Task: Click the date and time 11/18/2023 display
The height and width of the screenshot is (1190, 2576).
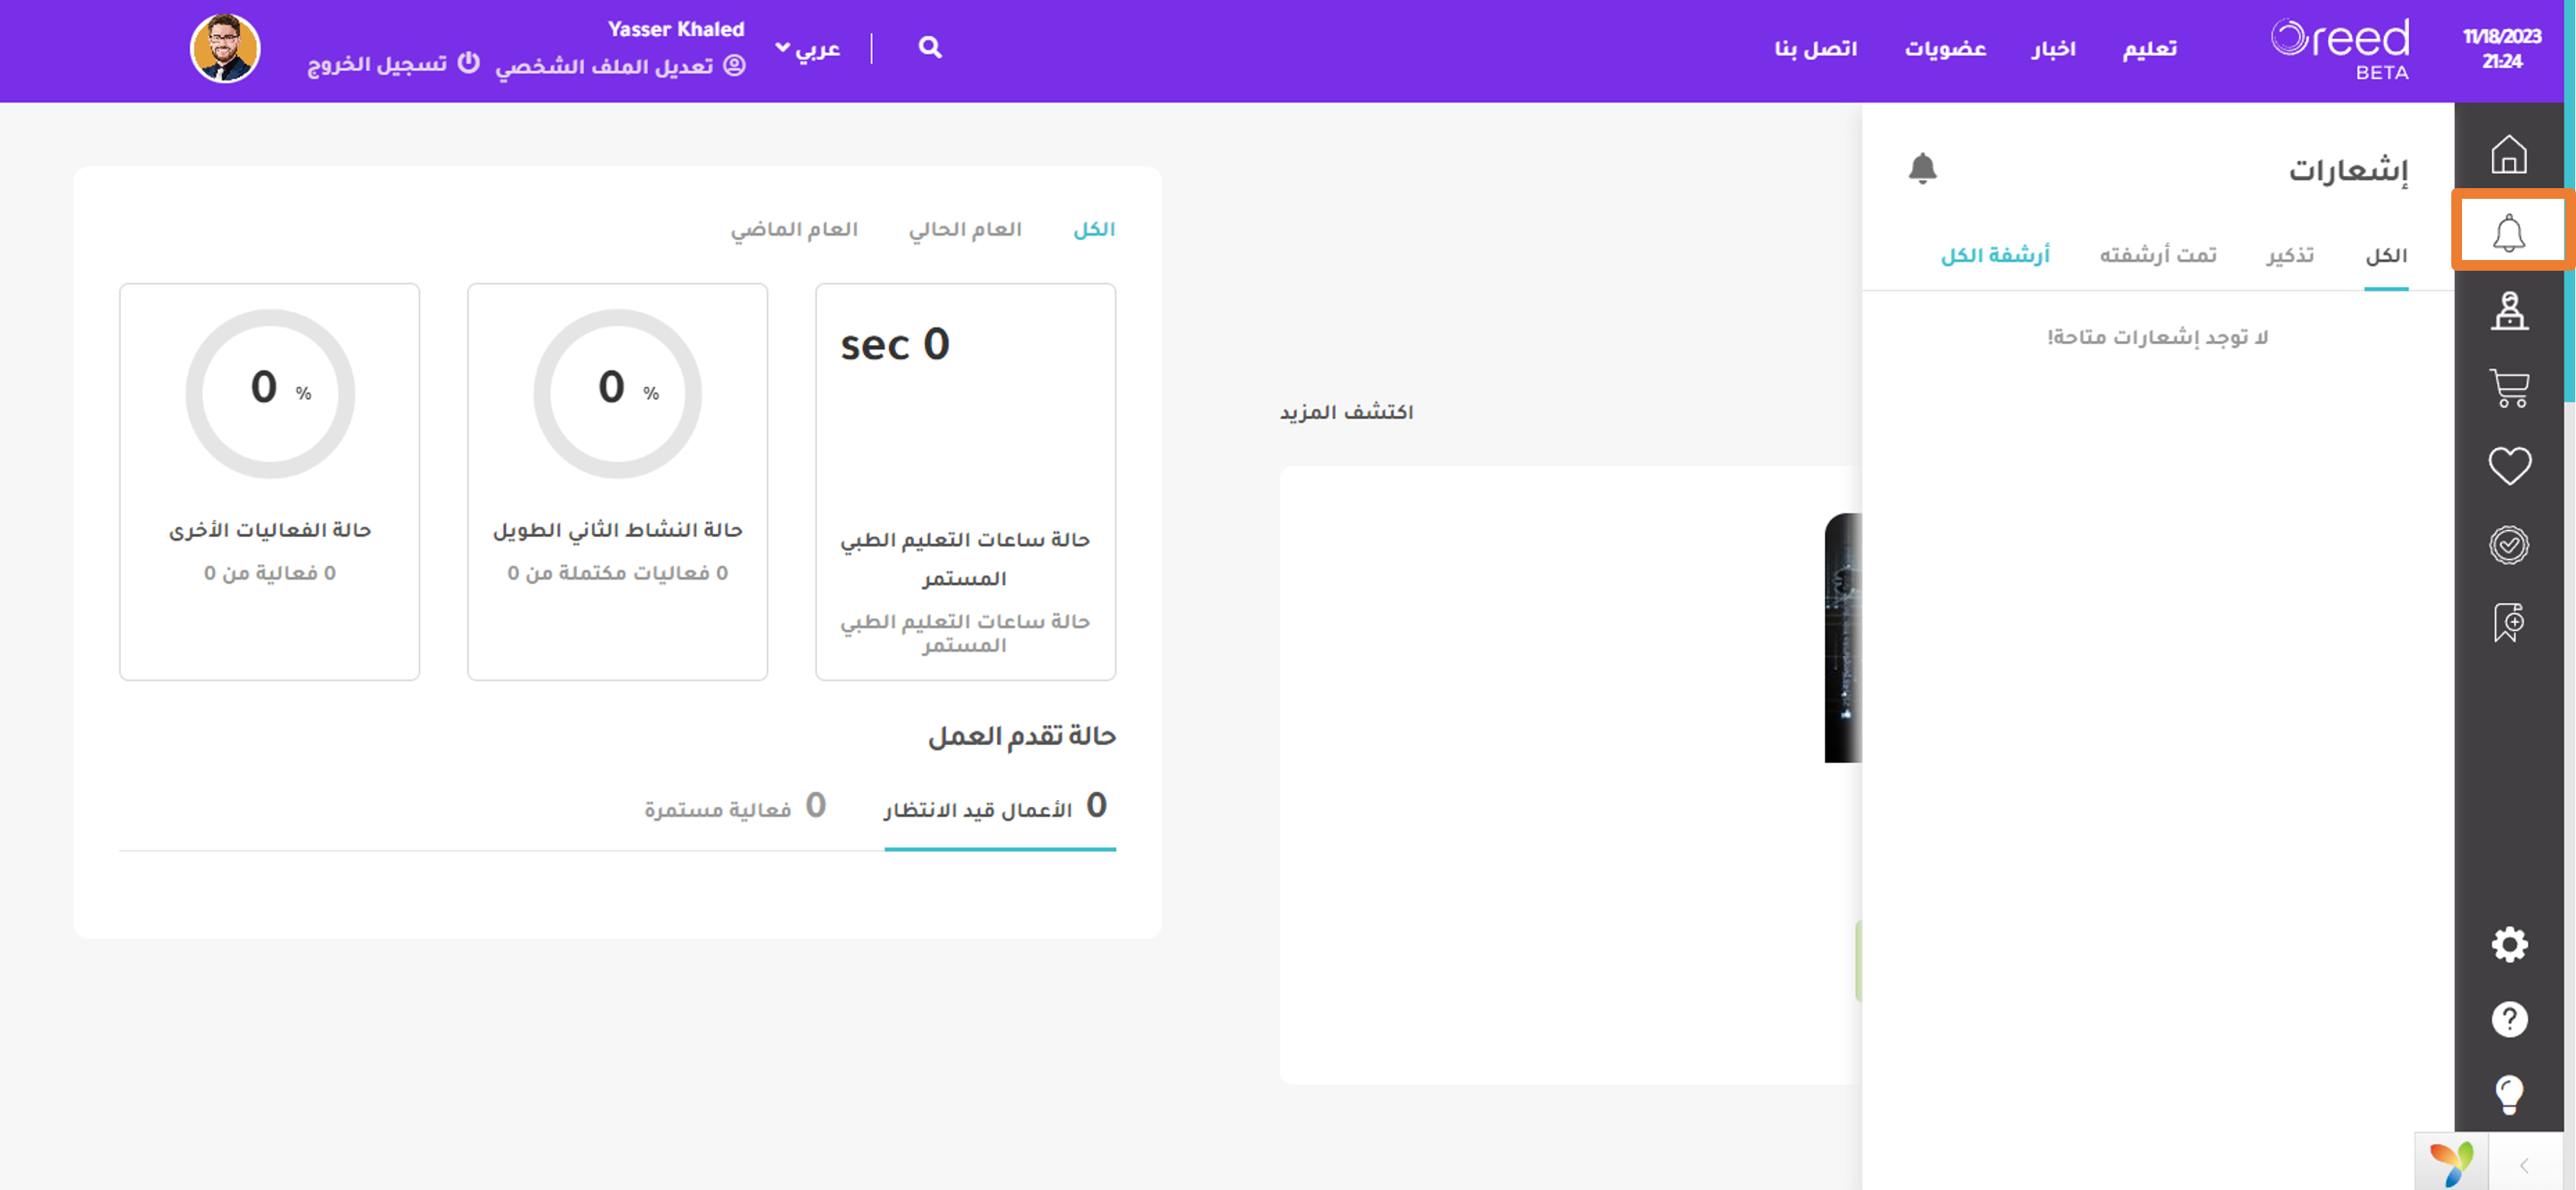Action: 2501,48
